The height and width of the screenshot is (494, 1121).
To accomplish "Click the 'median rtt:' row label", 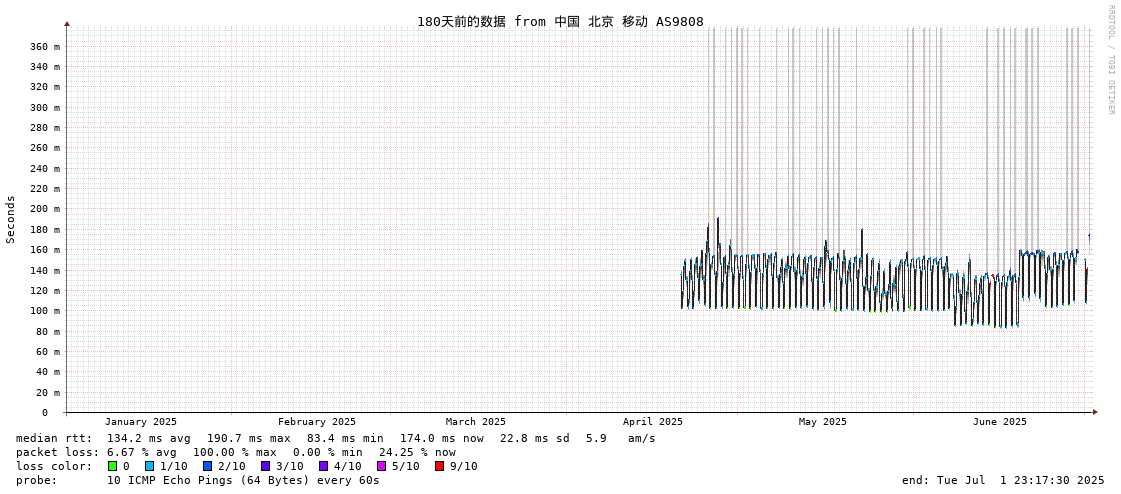I will point(54,438).
